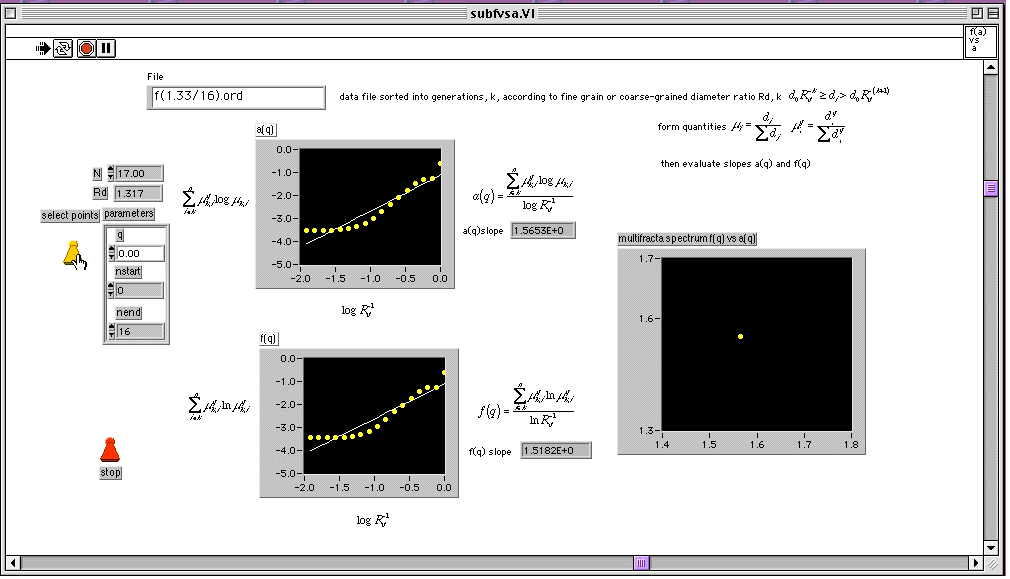The height and width of the screenshot is (579, 1010).
Task: Click the f(q) slope indicator value
Action: [556, 451]
